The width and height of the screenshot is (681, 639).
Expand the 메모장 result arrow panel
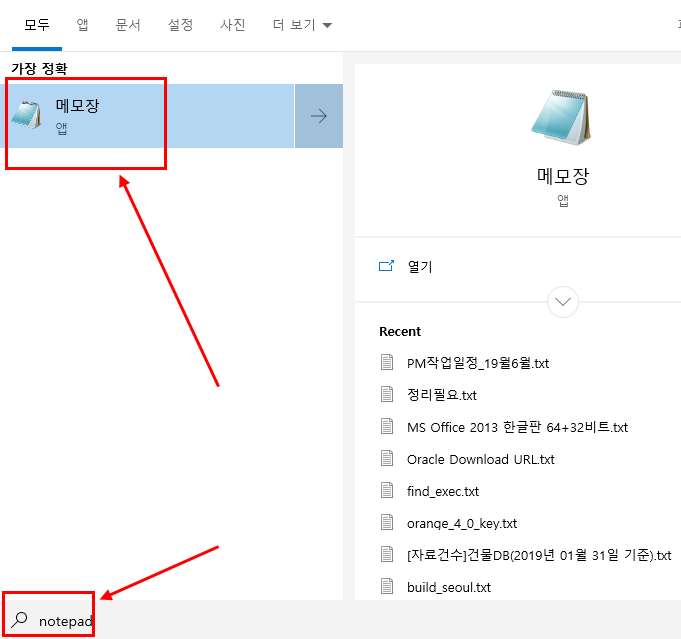tap(319, 116)
